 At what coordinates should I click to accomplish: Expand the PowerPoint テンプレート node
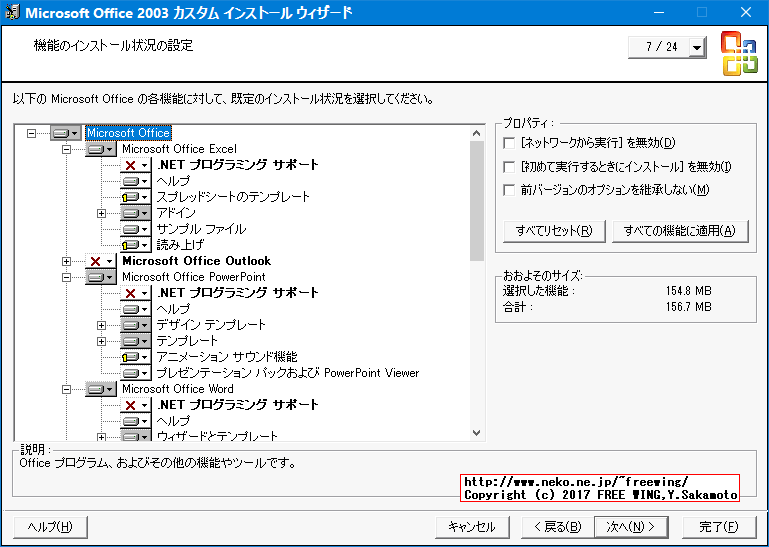(101, 341)
